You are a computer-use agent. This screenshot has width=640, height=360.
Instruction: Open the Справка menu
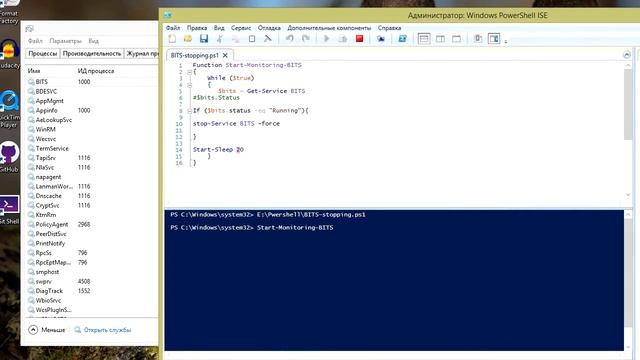(389, 28)
